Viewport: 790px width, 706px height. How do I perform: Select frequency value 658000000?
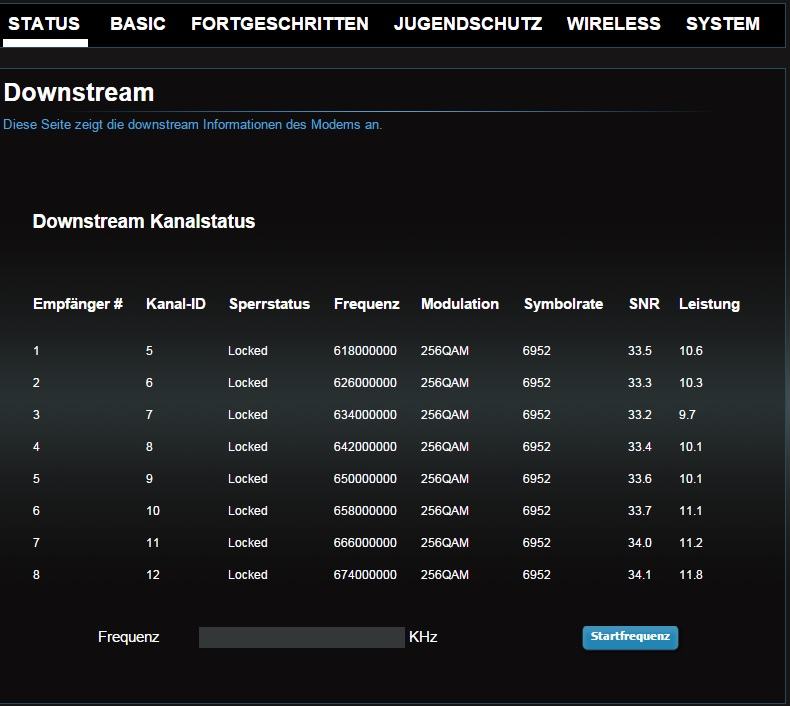[x=365, y=510]
